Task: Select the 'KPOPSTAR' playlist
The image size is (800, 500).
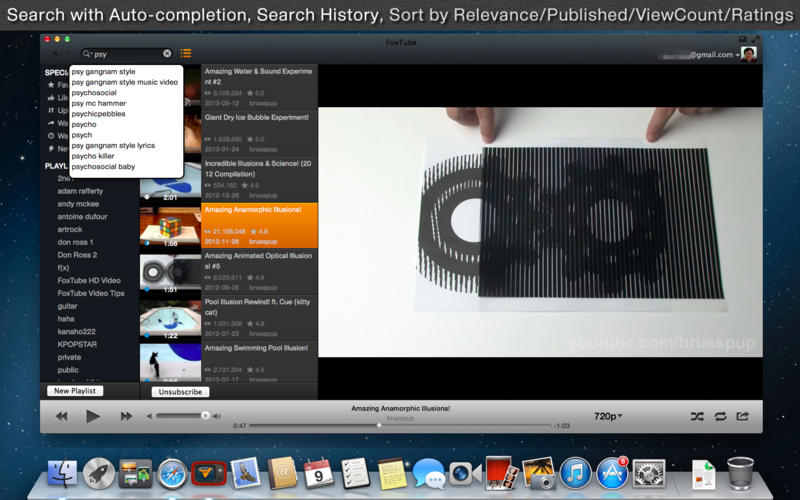Action: pos(77,344)
